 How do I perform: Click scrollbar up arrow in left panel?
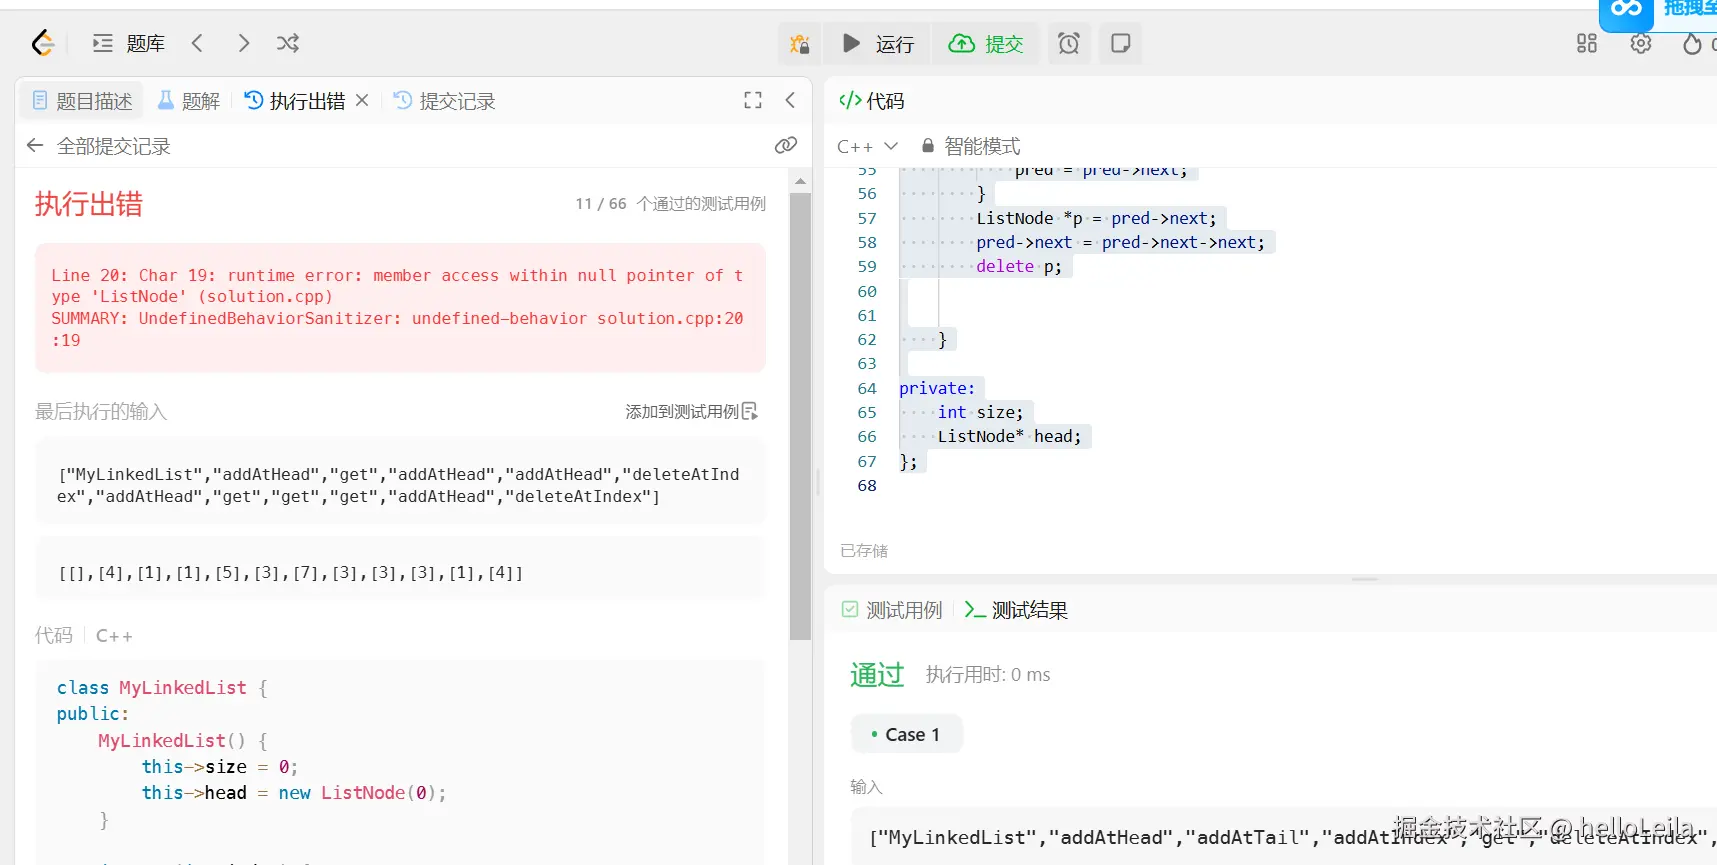[x=800, y=182]
